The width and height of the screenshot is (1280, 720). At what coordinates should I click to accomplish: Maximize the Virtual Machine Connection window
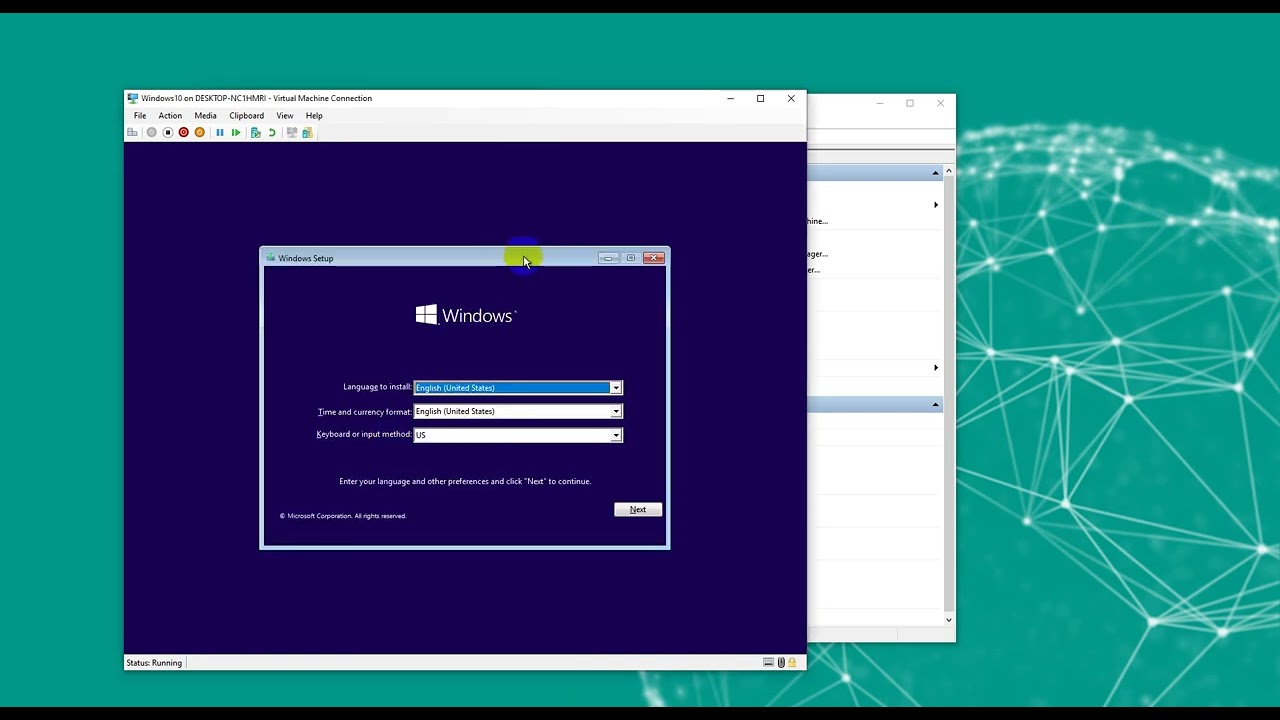(x=761, y=98)
